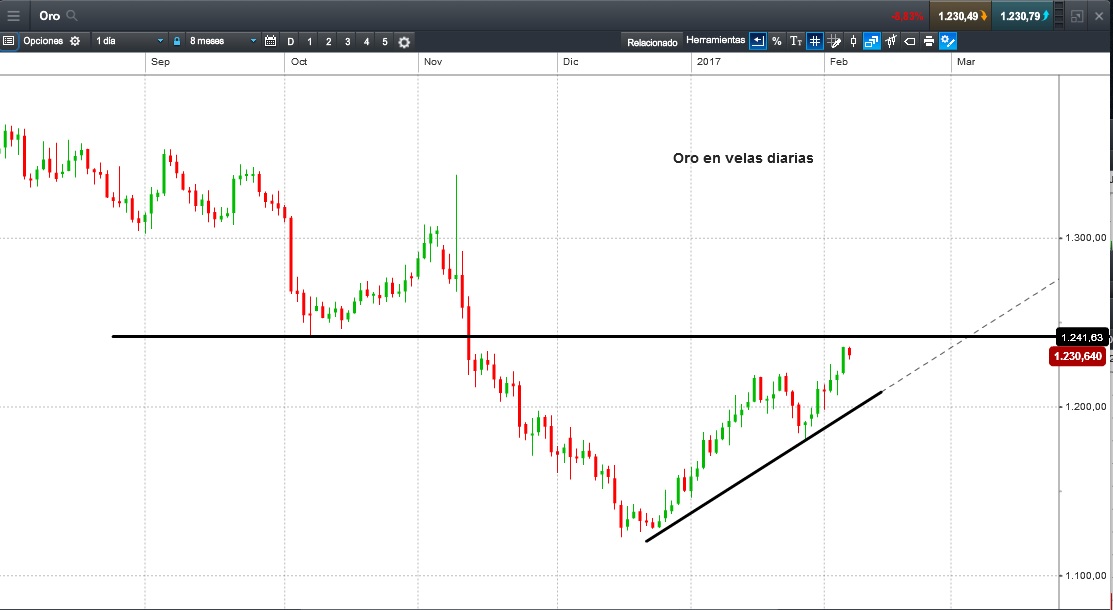Click the Dic label on time axis

pos(571,62)
